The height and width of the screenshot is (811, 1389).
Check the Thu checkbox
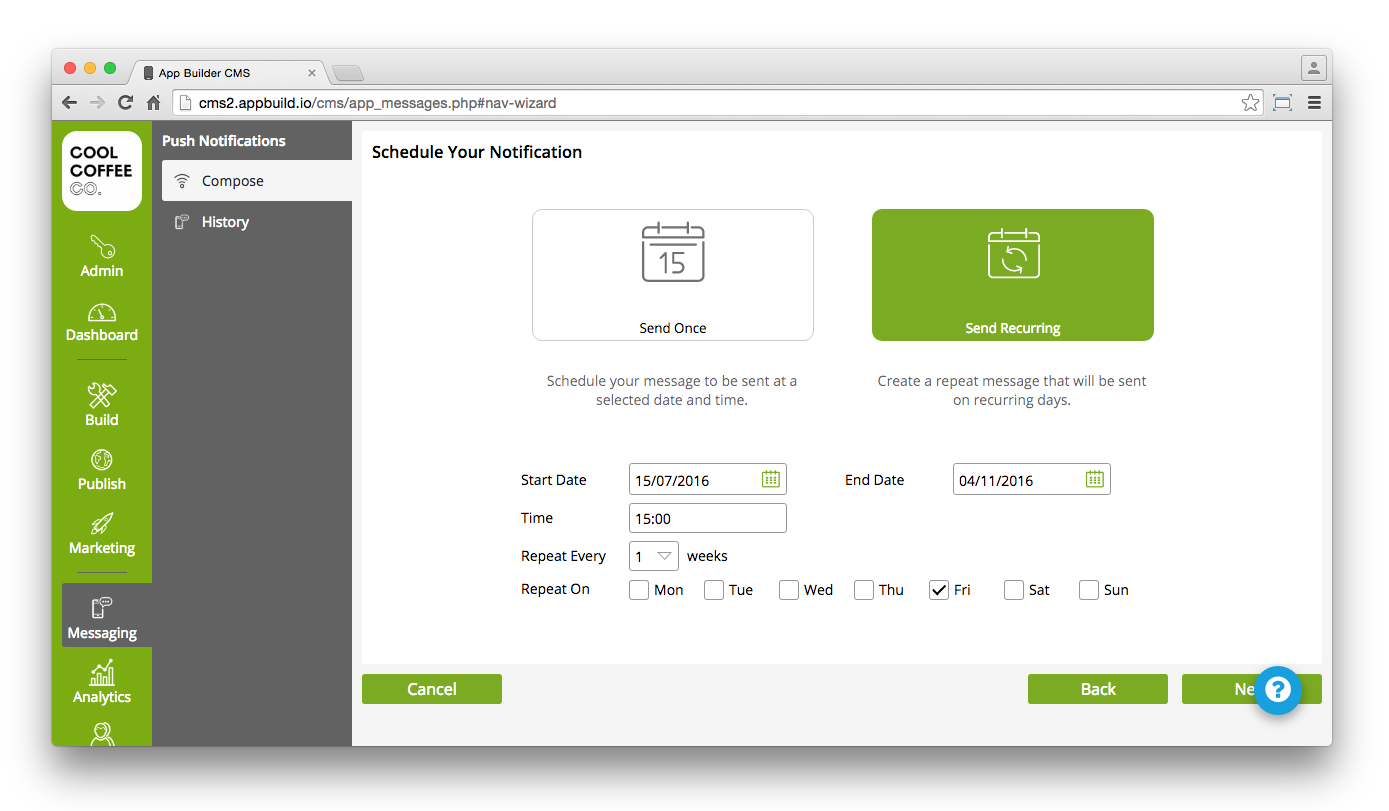click(864, 590)
